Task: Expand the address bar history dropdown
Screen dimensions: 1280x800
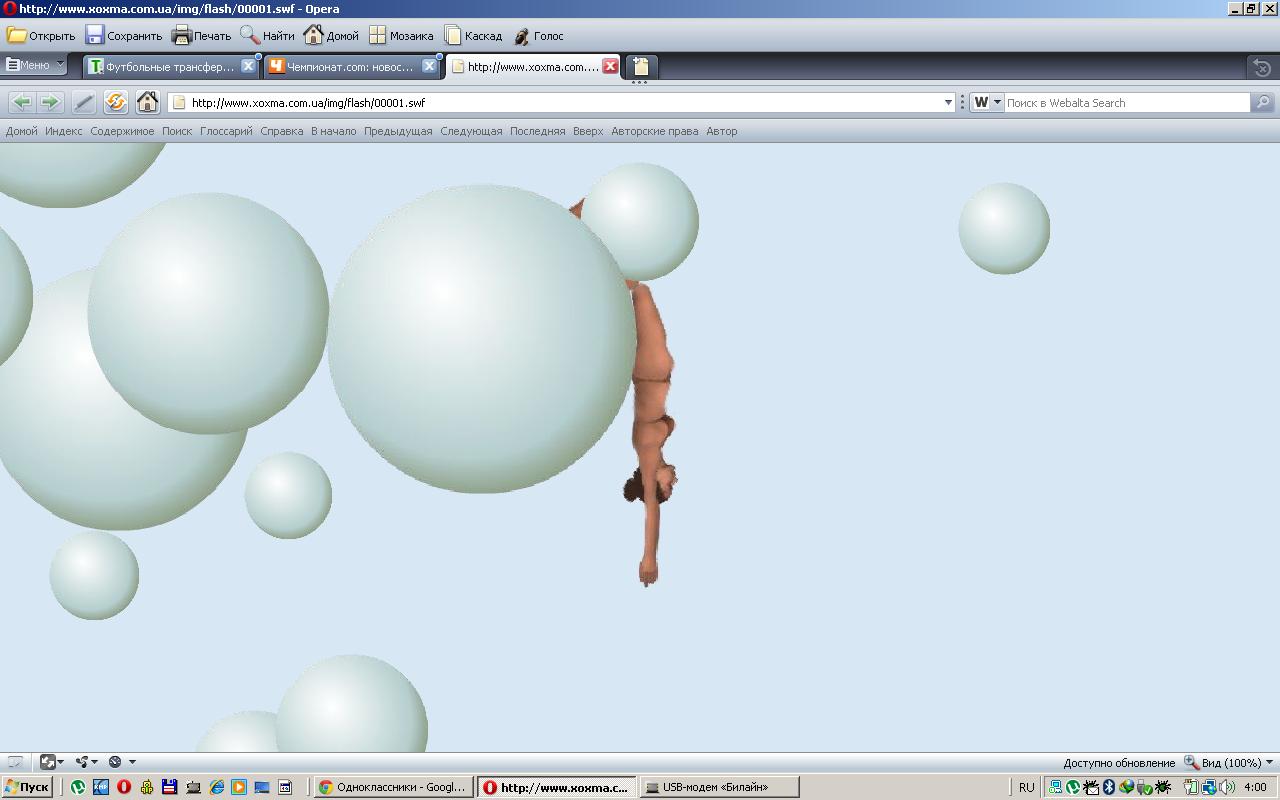Action: click(948, 102)
